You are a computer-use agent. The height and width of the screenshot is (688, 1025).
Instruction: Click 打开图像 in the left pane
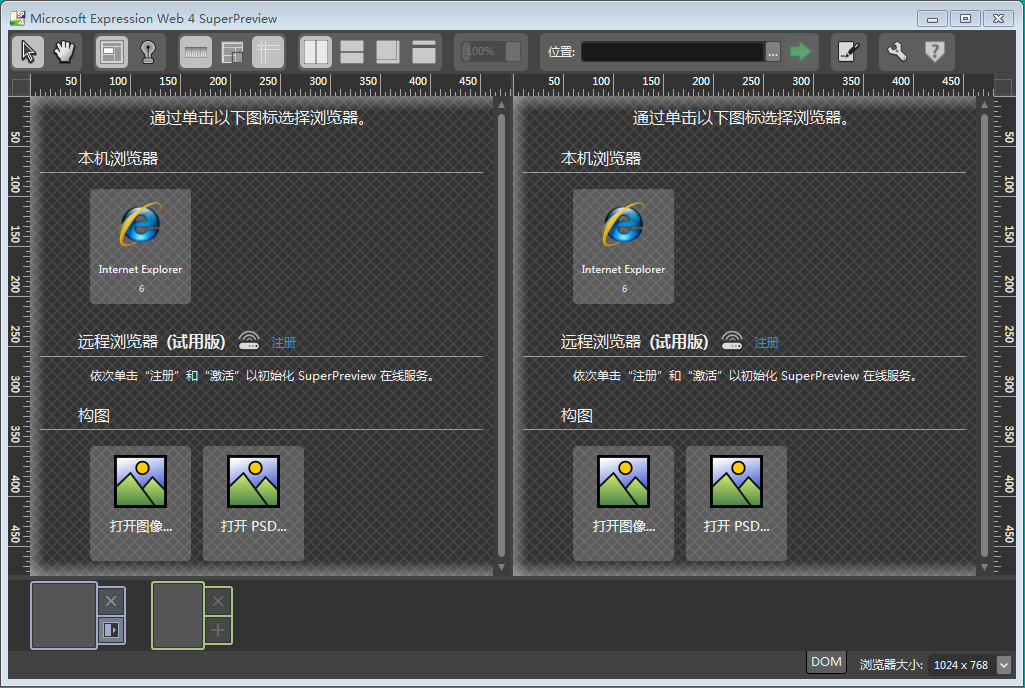(x=140, y=503)
